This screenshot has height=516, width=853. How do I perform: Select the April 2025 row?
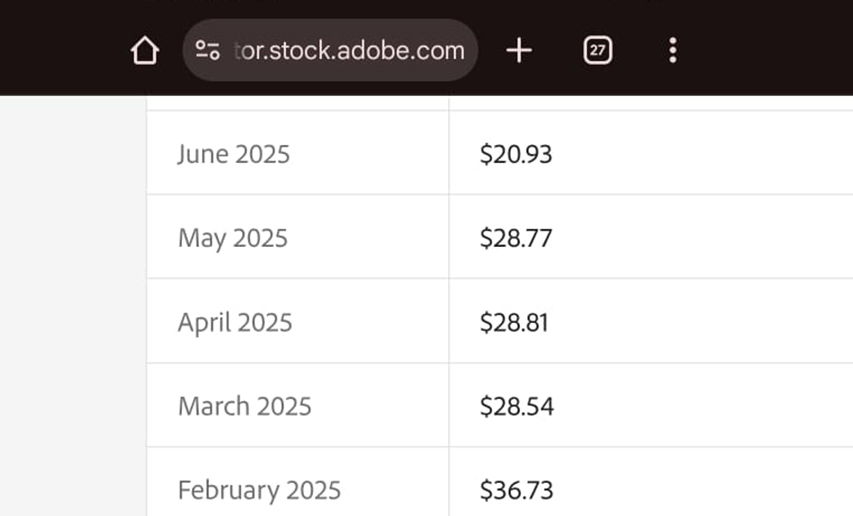499,321
